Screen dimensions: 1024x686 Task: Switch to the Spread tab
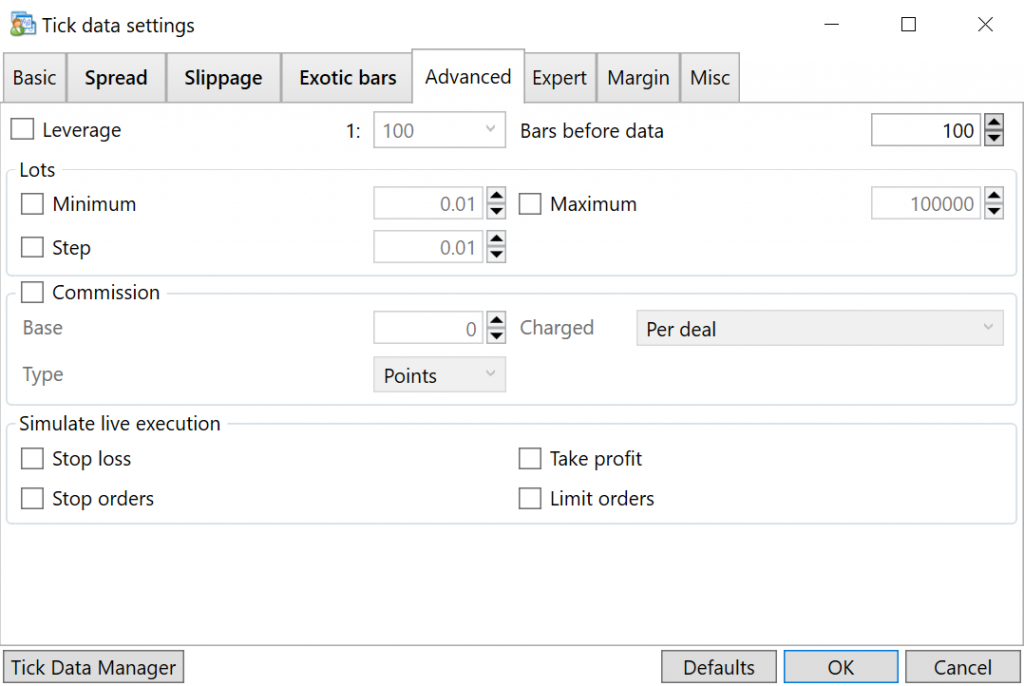pos(115,76)
